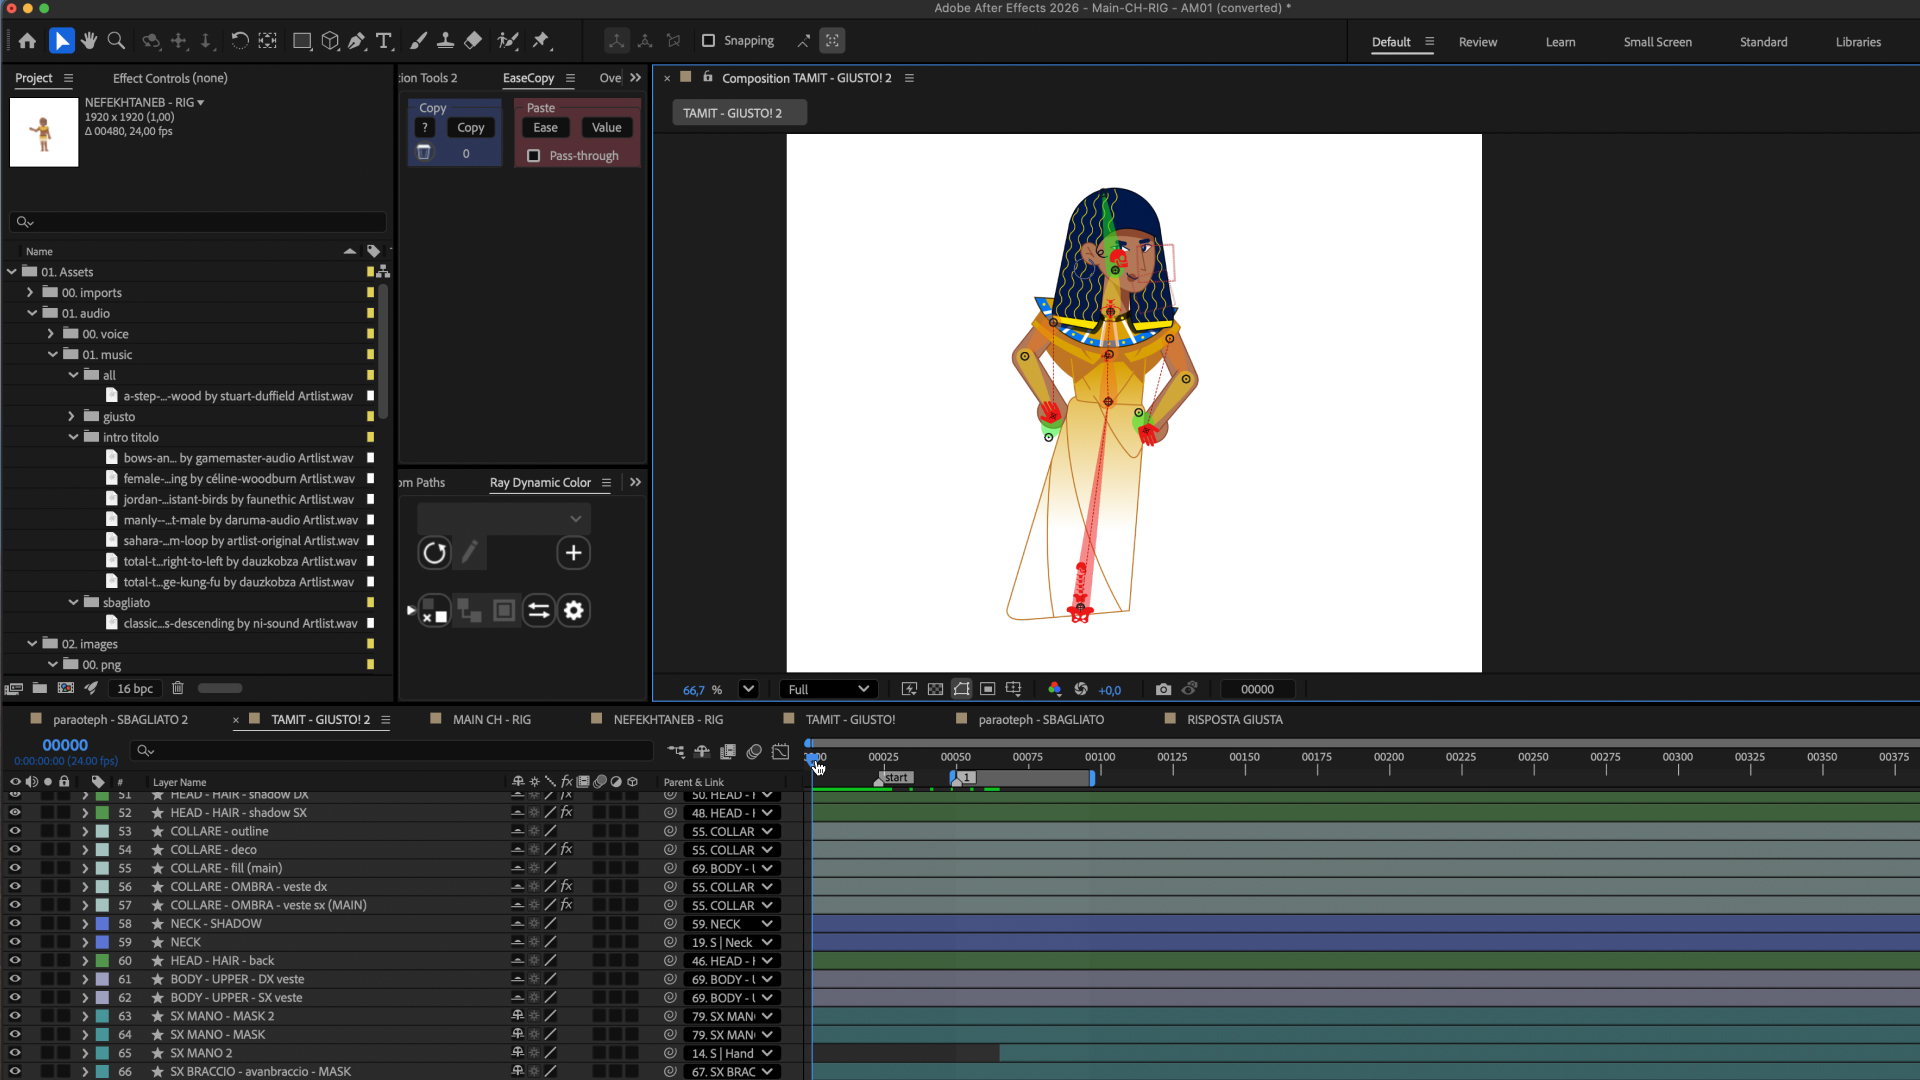Click the Ease paste button

point(545,127)
